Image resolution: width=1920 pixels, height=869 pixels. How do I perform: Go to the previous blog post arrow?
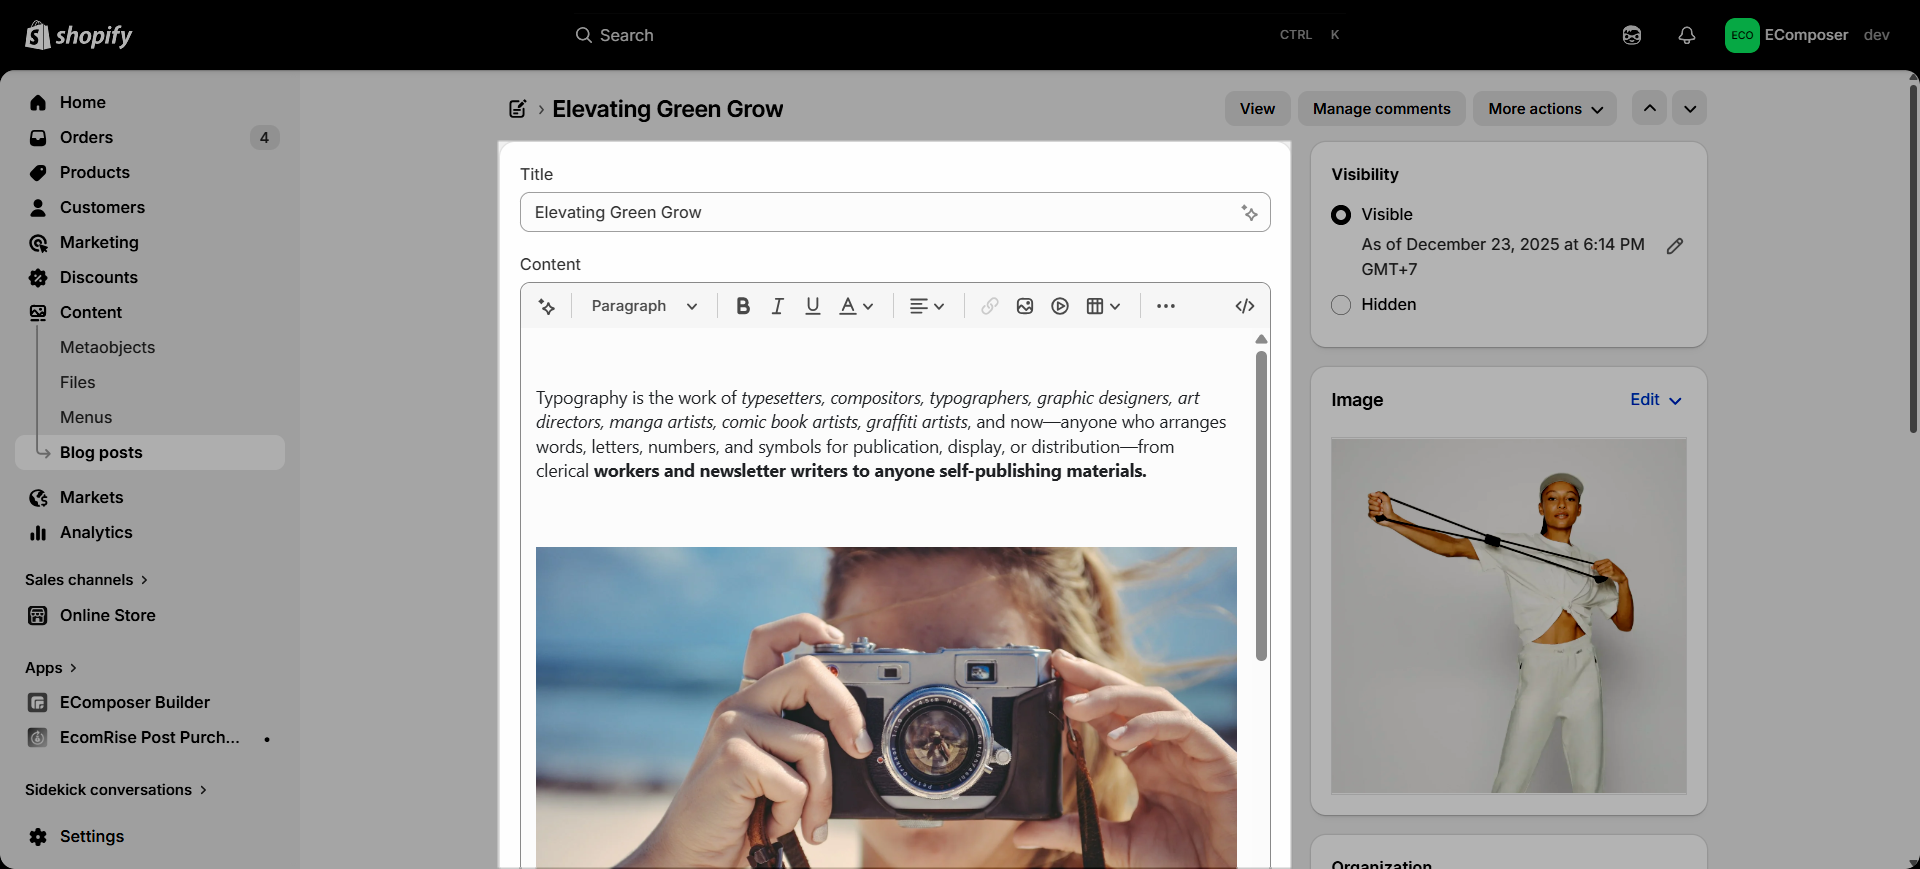1649,109
